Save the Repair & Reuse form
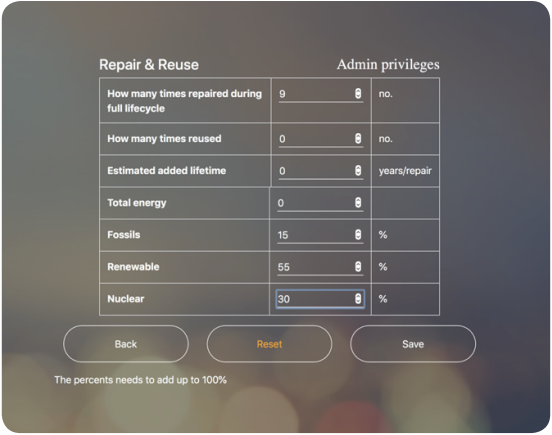The width and height of the screenshot is (552, 435). [413, 344]
